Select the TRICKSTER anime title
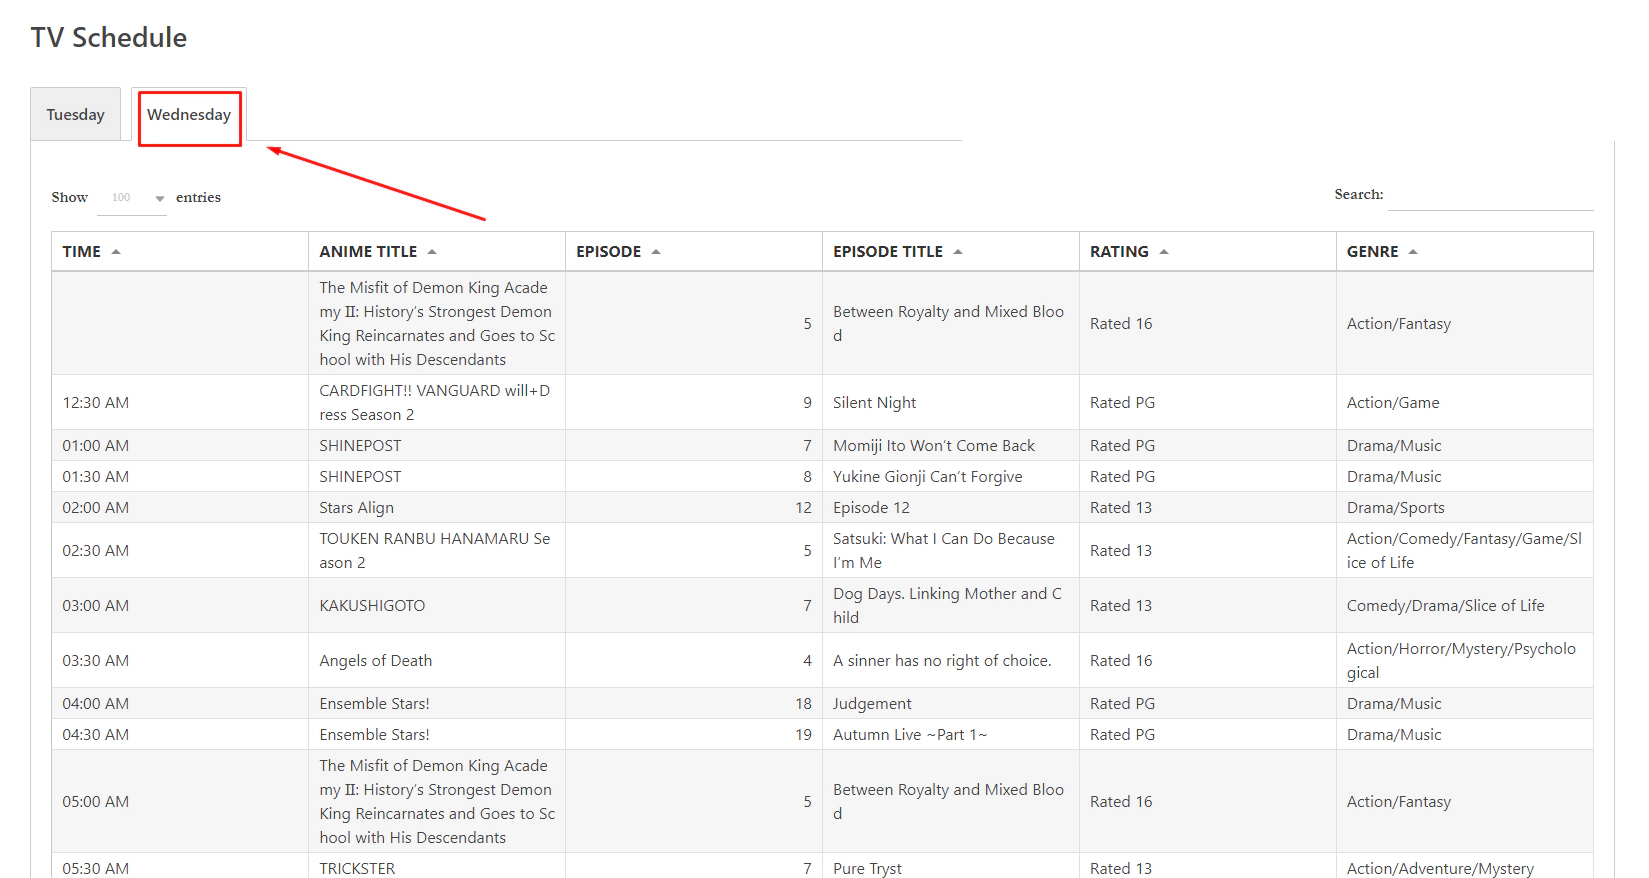 pos(357,868)
